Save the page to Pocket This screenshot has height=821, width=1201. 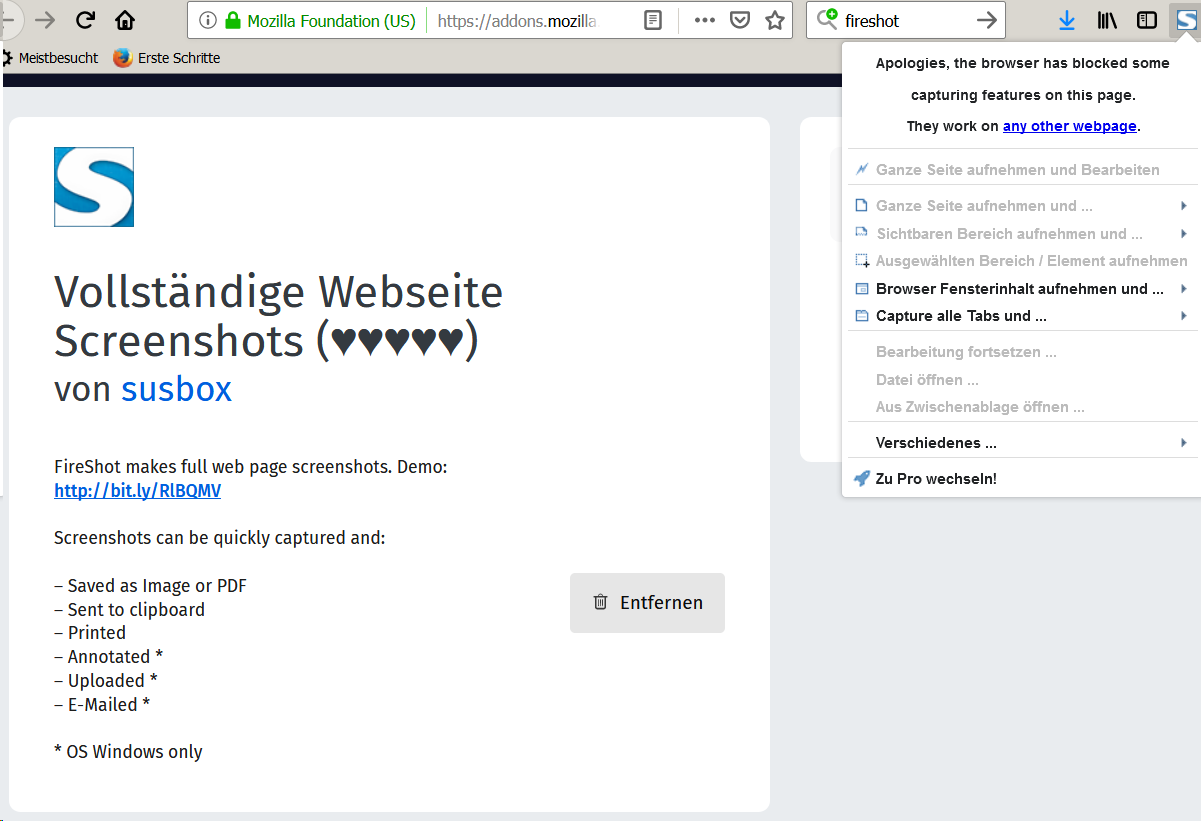[x=740, y=20]
